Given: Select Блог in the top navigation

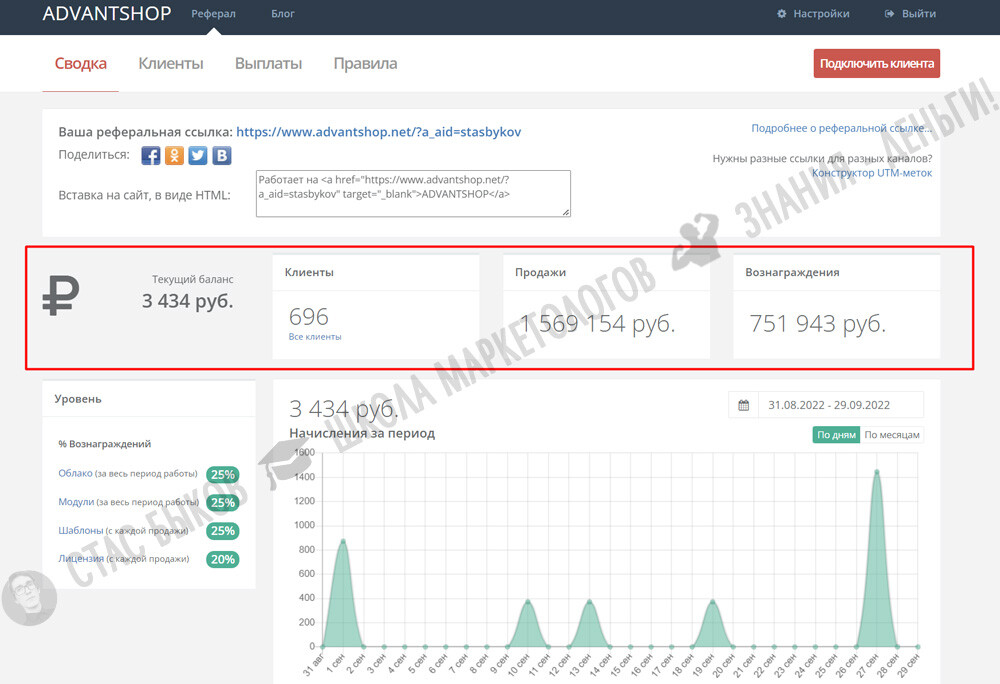Looking at the screenshot, I should pos(283,14).
